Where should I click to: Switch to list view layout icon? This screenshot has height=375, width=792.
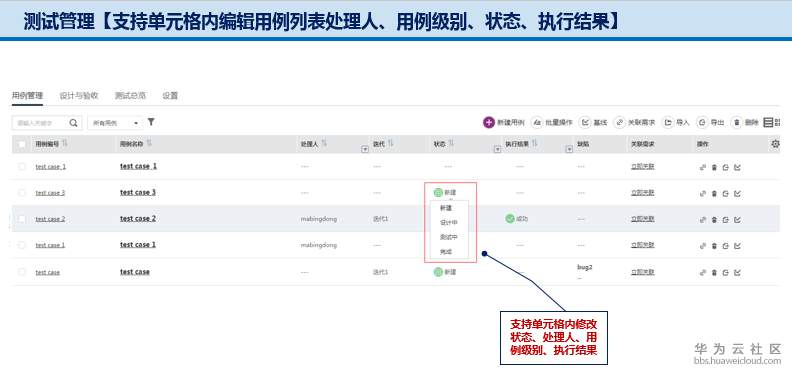click(x=768, y=122)
